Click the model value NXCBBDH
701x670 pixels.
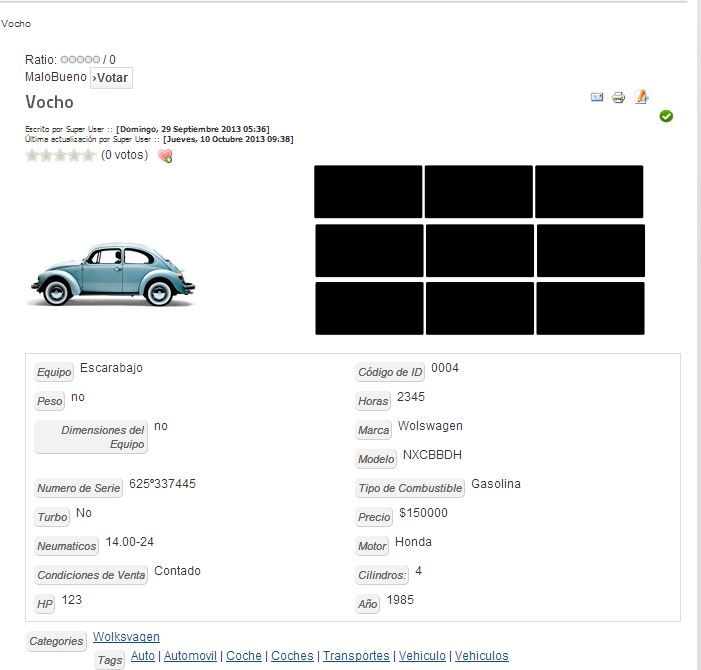pos(432,455)
